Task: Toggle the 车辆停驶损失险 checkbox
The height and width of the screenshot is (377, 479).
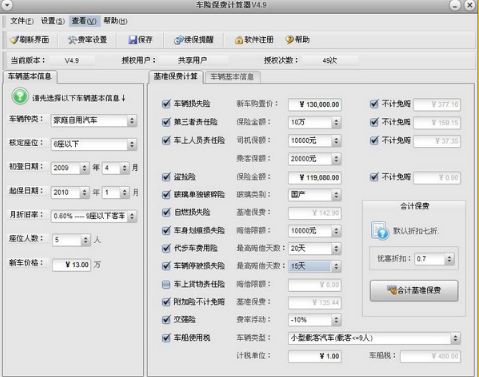Action: (x=166, y=266)
